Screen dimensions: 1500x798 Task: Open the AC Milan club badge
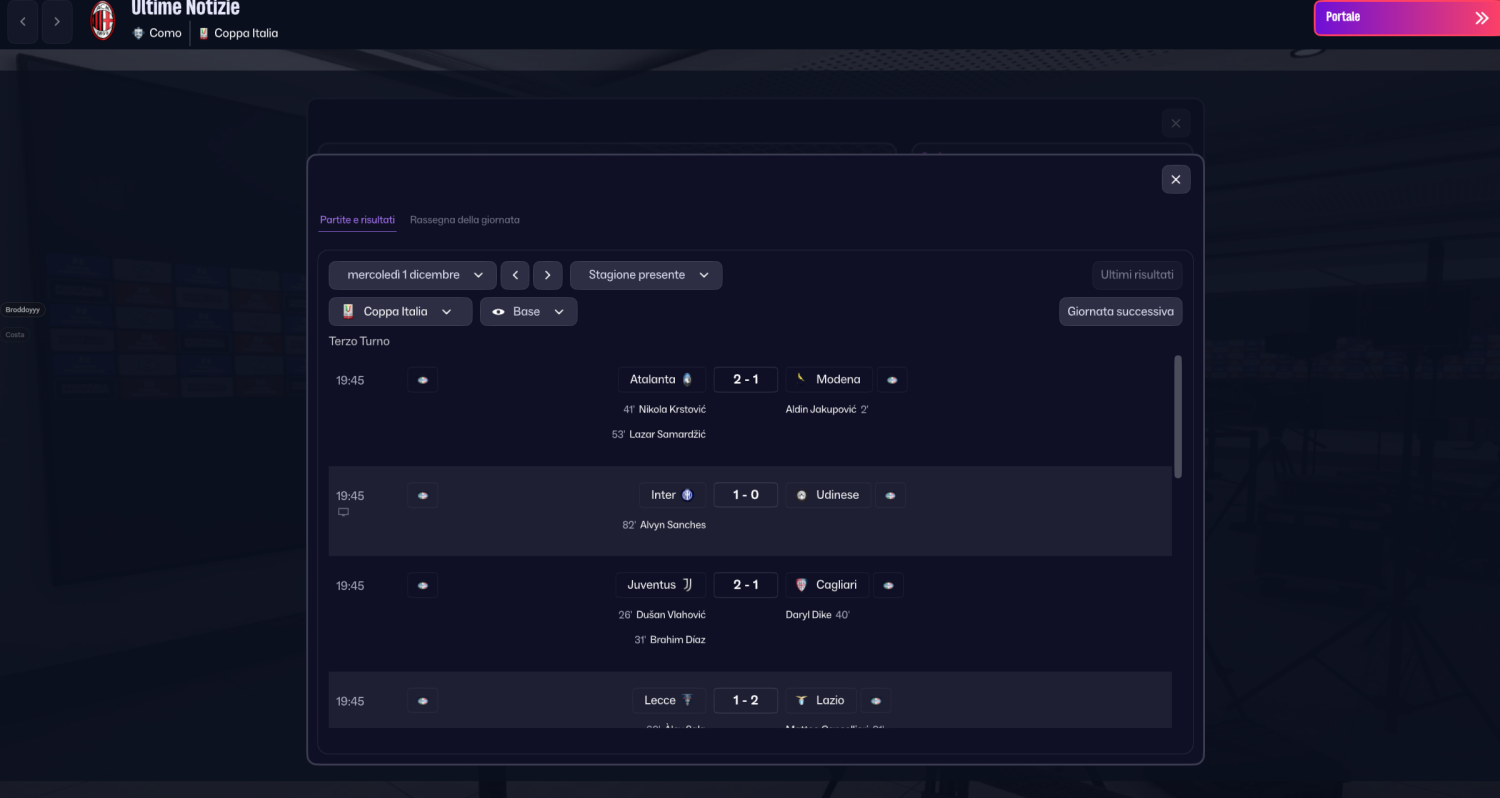click(103, 21)
